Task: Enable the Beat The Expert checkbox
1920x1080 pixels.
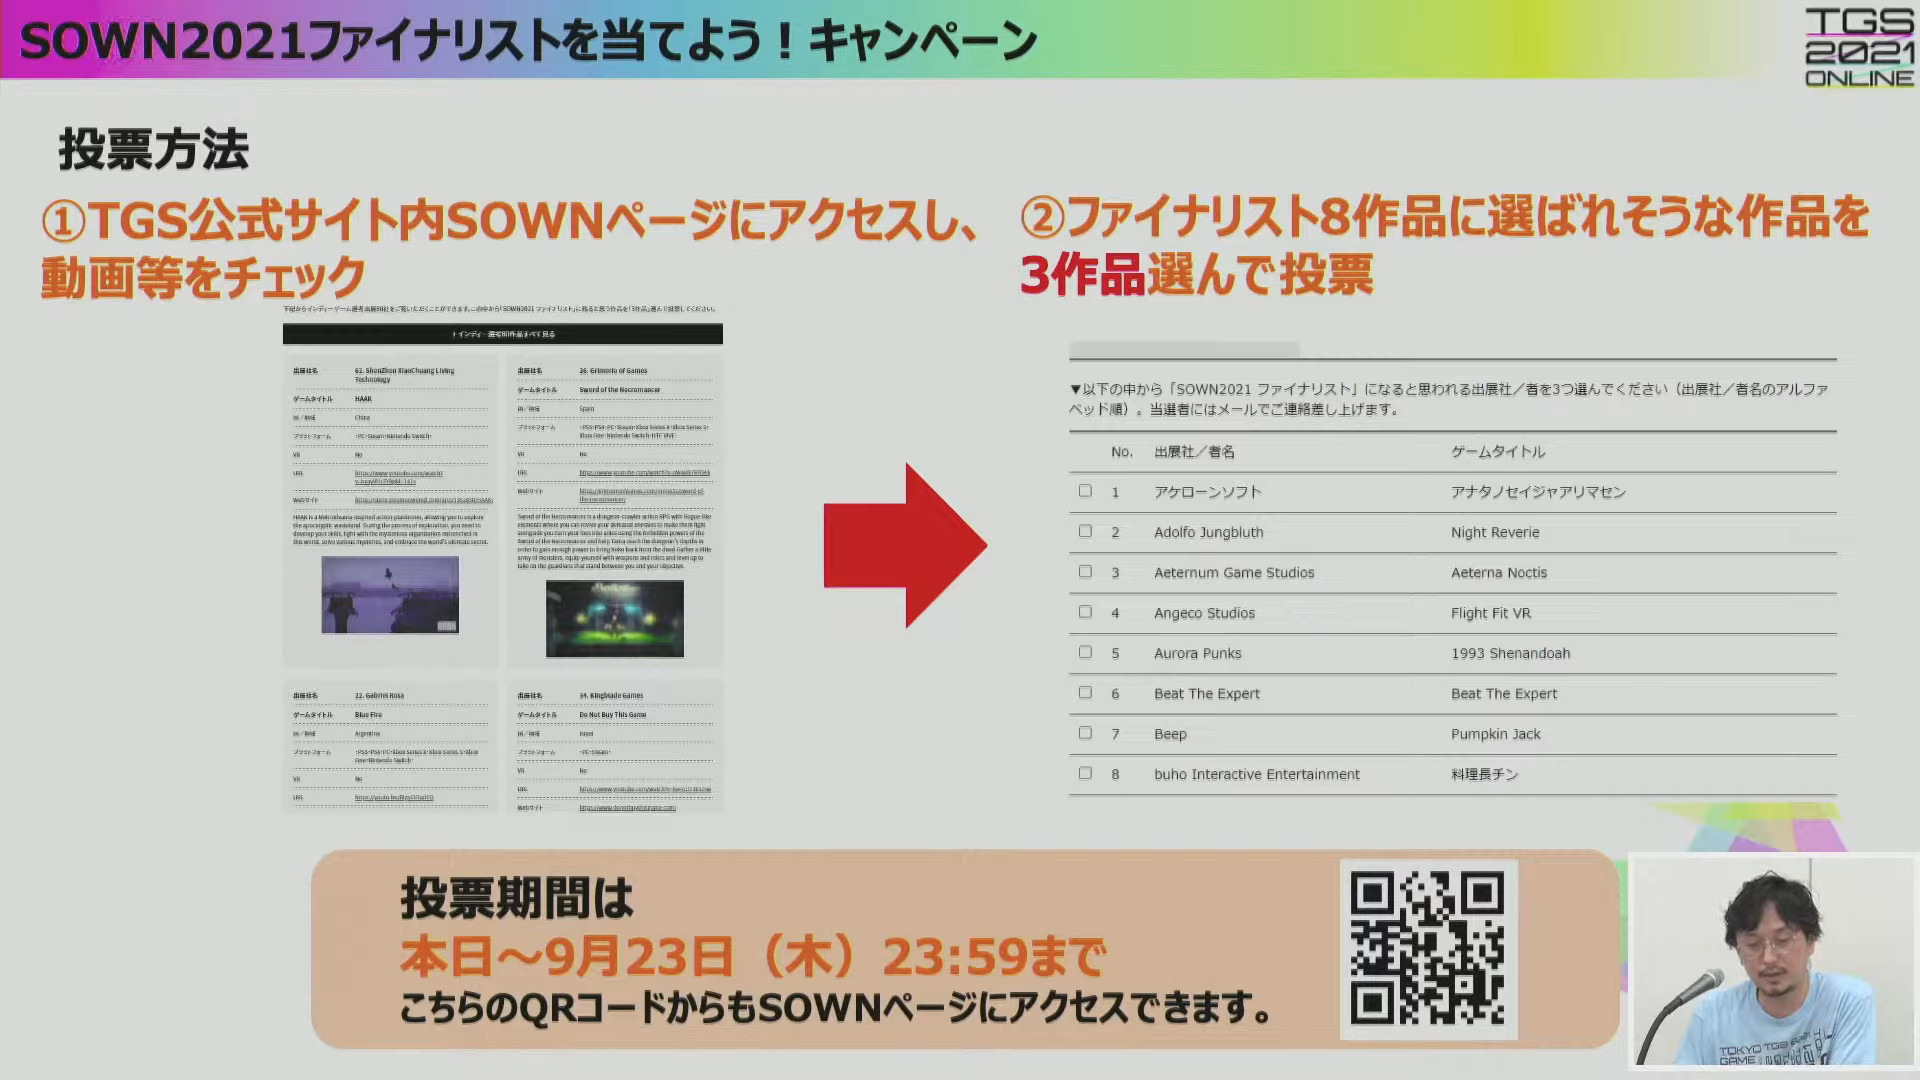Action: (x=1085, y=692)
